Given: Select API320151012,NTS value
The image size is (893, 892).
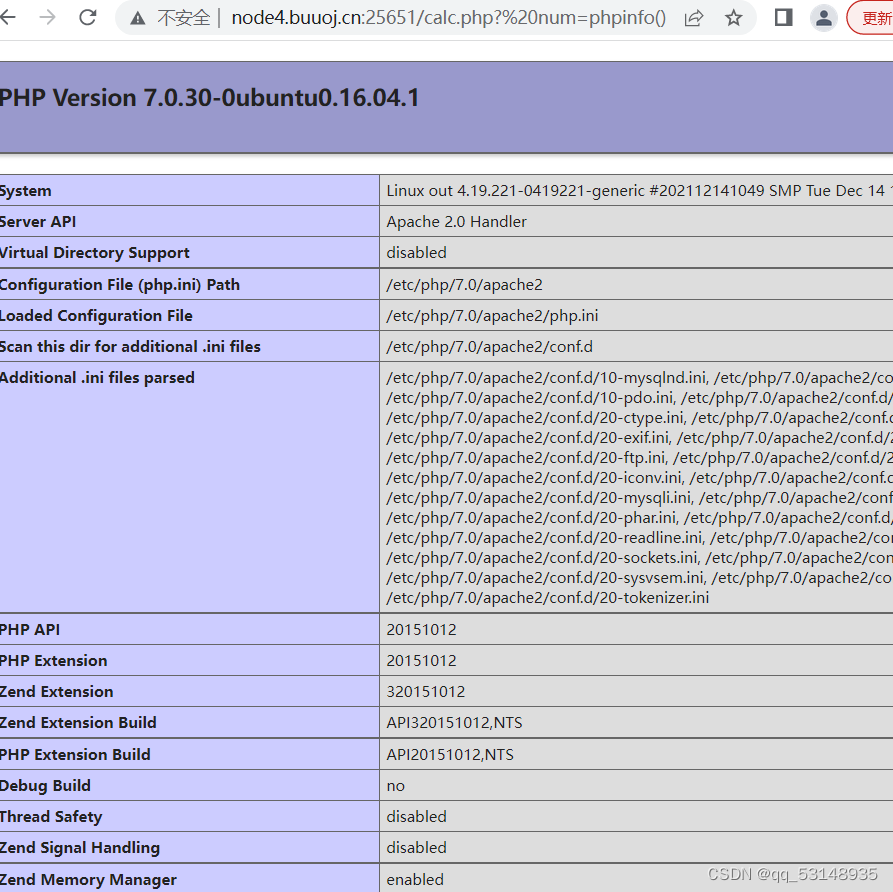Looking at the screenshot, I should tap(454, 723).
